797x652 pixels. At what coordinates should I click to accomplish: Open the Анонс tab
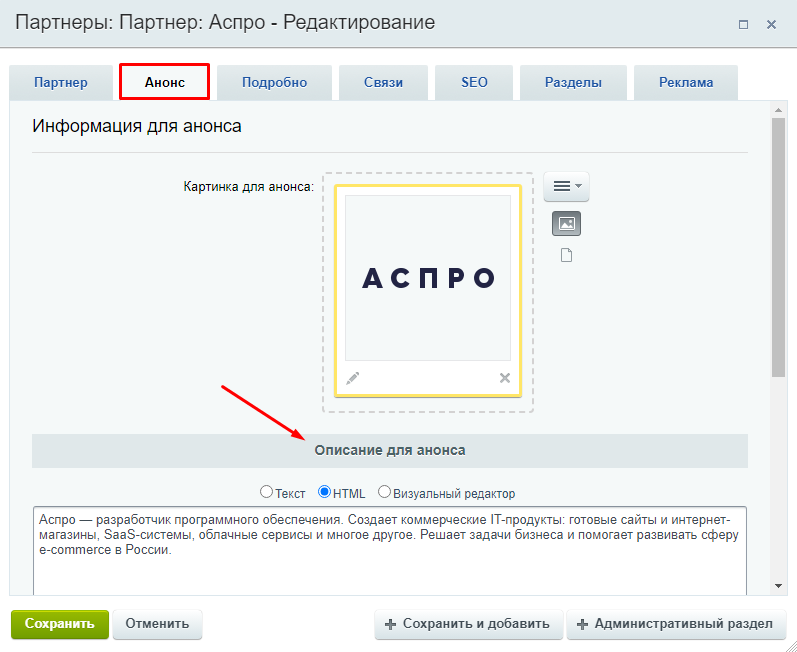click(x=165, y=82)
